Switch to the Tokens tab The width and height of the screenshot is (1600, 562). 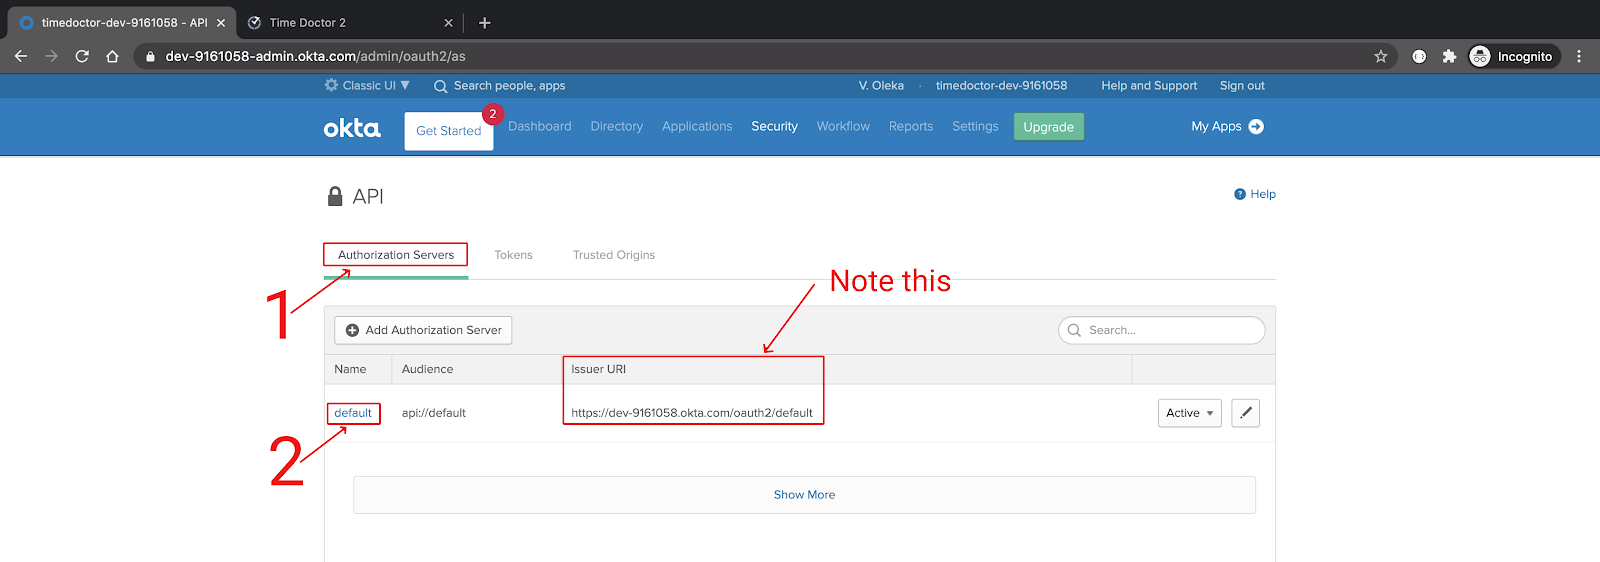tap(513, 255)
